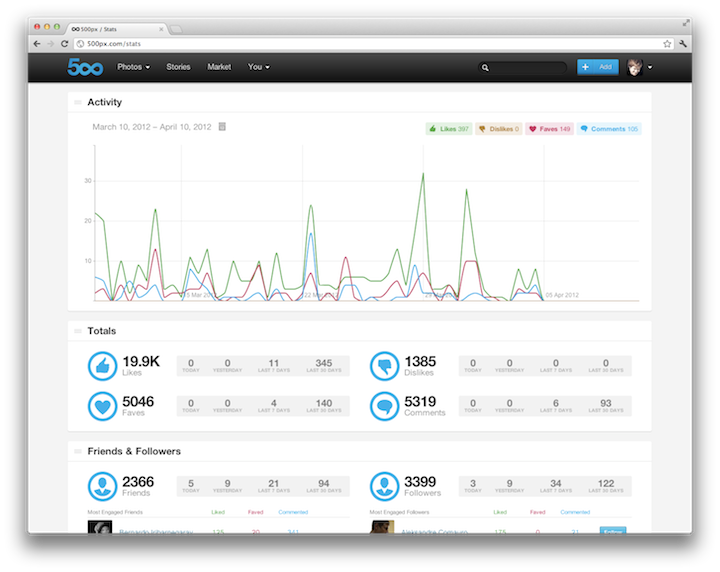Expand the You dropdown menu

[259, 67]
